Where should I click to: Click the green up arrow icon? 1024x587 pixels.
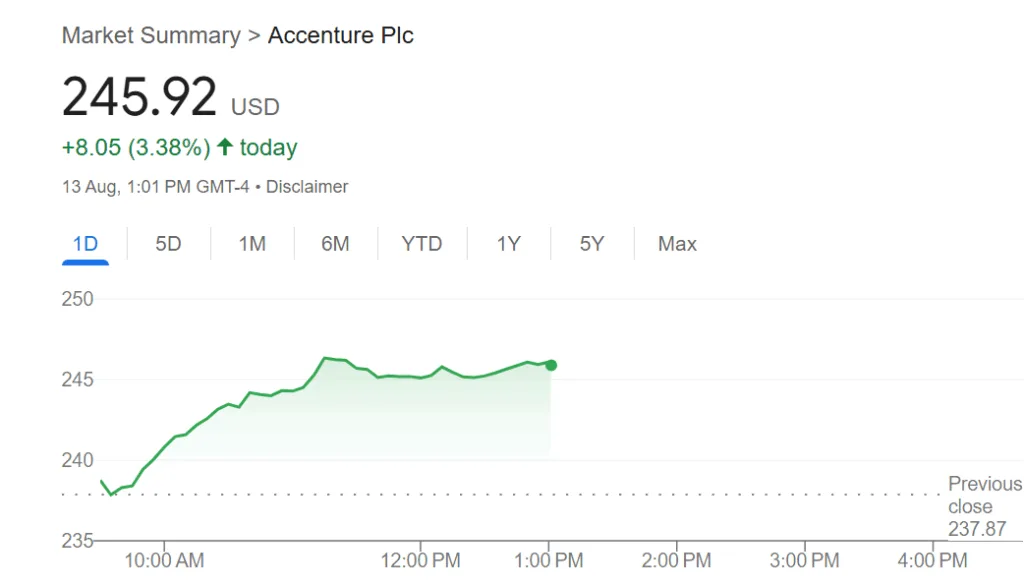[225, 147]
